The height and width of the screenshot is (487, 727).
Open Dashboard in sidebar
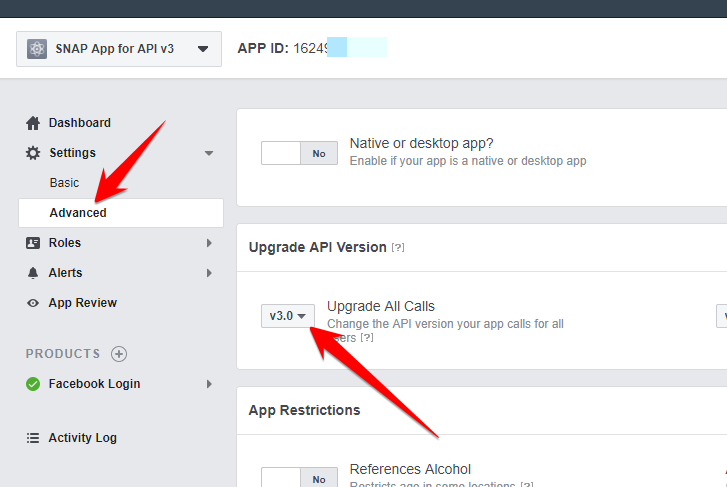tap(80, 123)
